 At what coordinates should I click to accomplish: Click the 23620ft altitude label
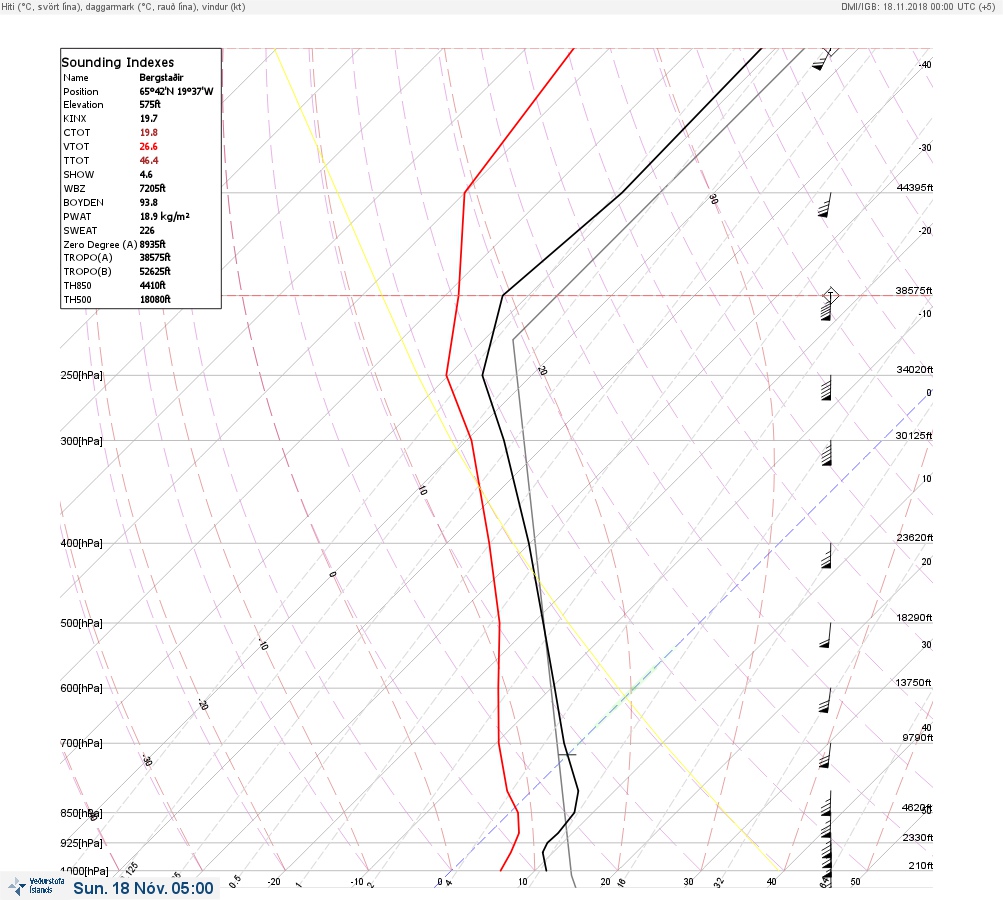tap(915, 537)
